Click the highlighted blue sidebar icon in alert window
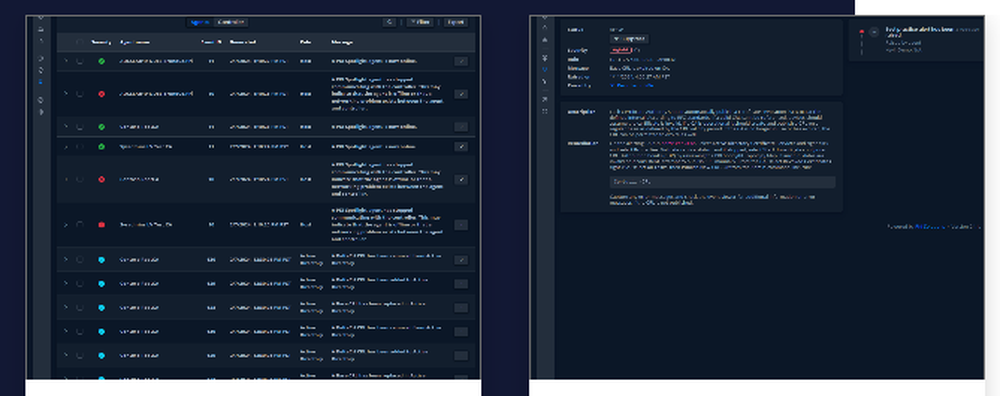 (545, 69)
